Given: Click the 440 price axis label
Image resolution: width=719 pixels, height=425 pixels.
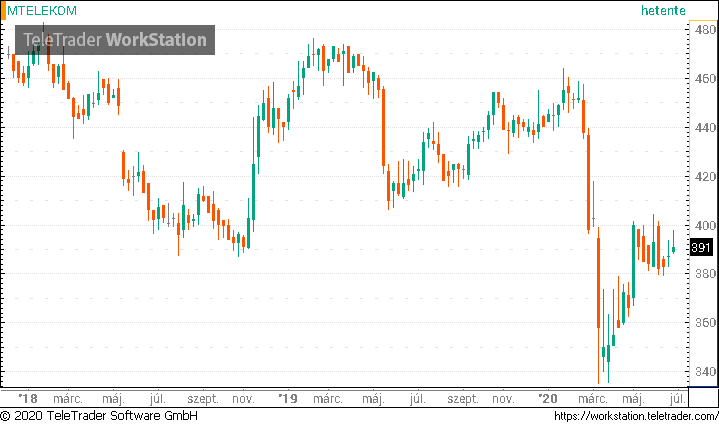Looking at the screenshot, I should pos(705,127).
